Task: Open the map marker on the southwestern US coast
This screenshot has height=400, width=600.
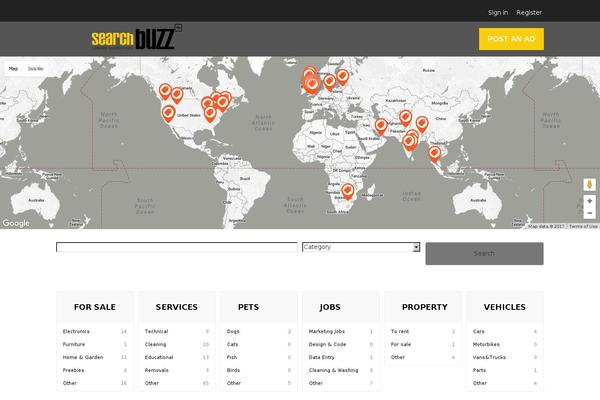Action: click(x=168, y=113)
